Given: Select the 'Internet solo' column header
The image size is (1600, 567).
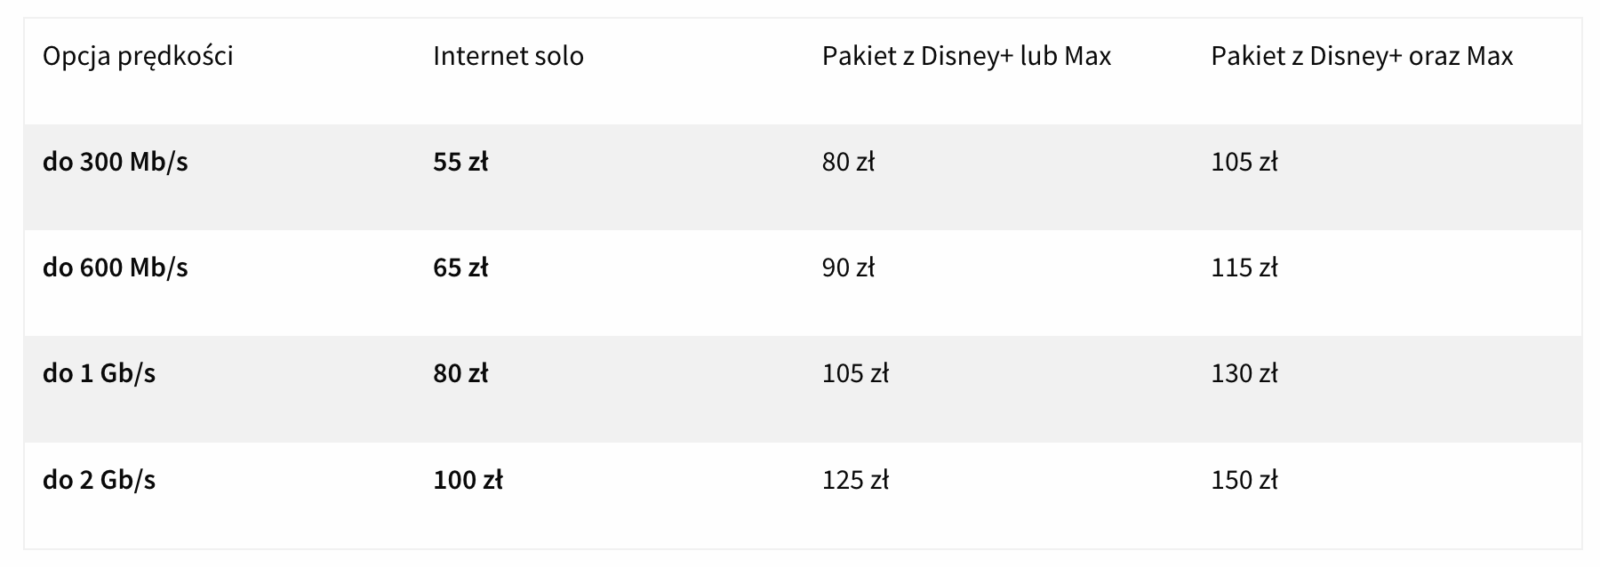Looking at the screenshot, I should point(508,56).
